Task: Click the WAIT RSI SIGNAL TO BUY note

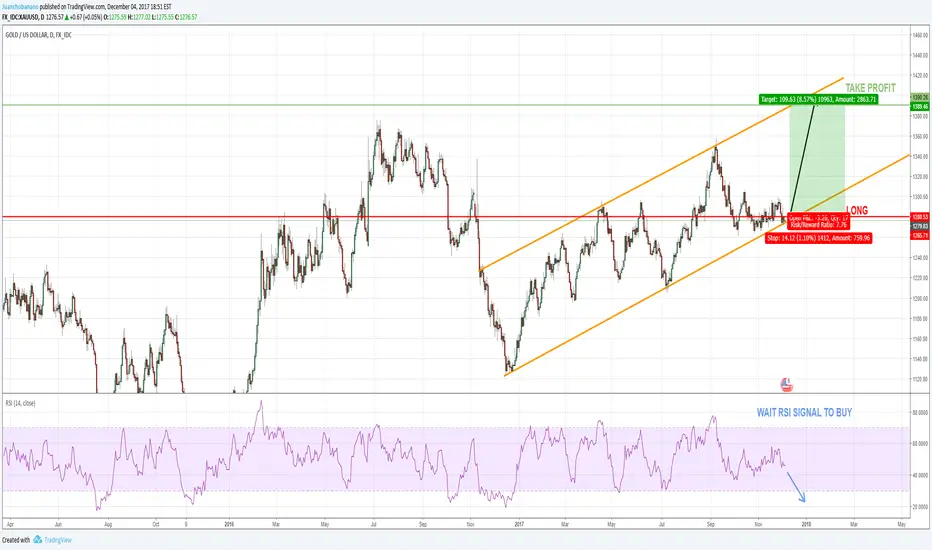Action: (804, 412)
